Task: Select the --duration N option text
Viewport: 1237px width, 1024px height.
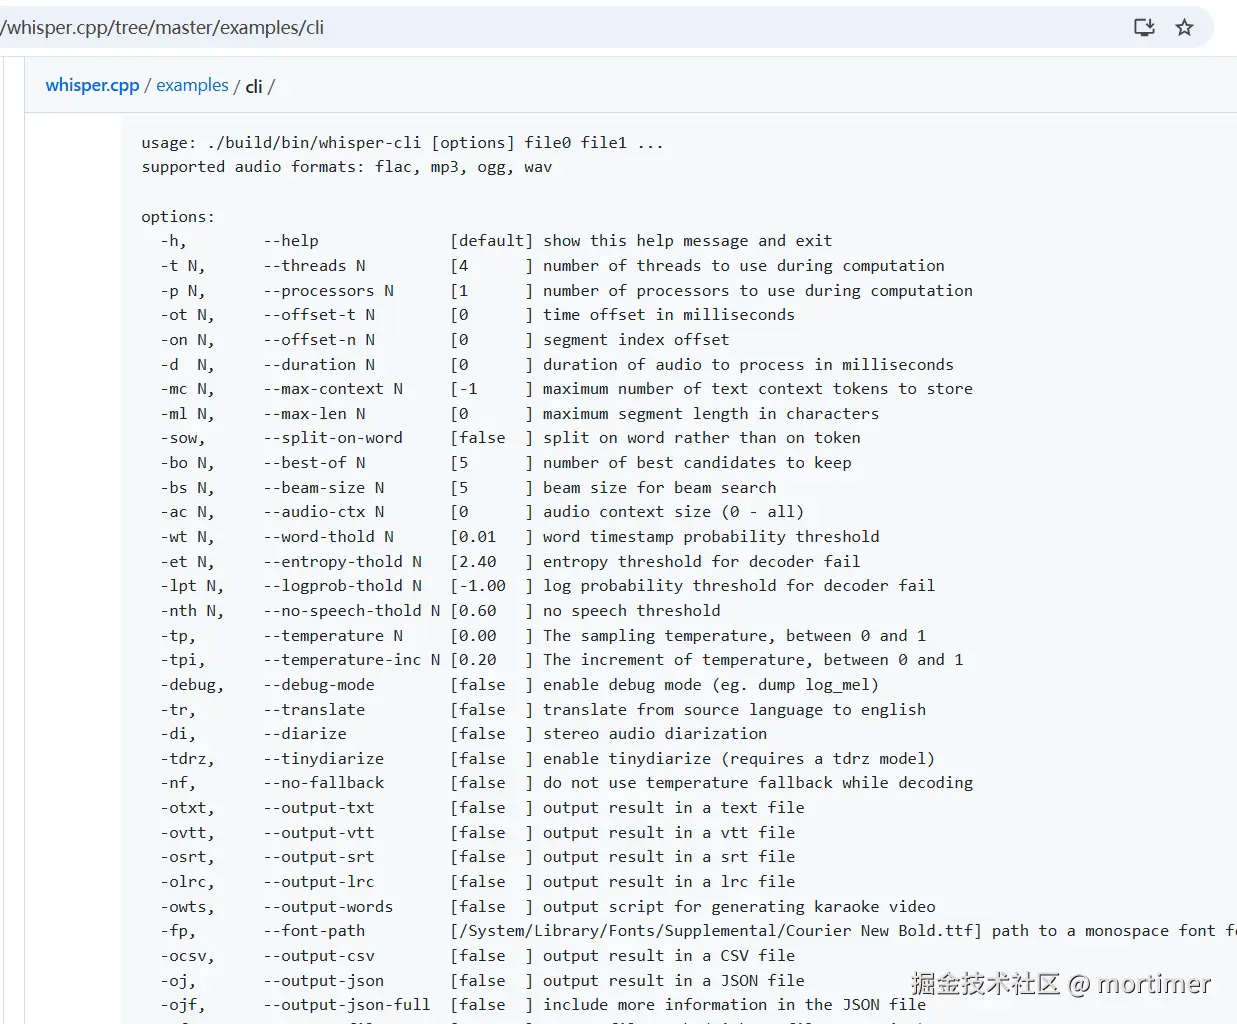Action: pyautogui.click(x=319, y=364)
